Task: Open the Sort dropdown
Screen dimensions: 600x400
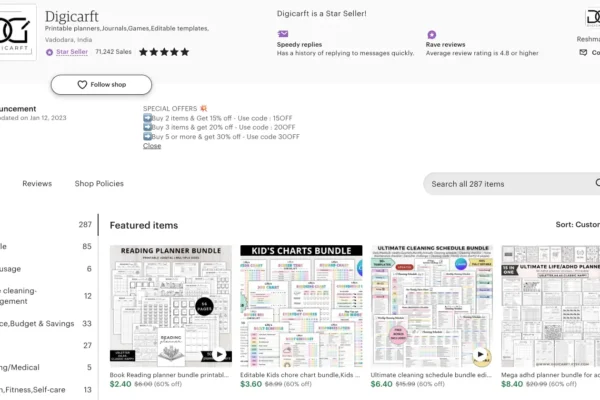Action: click(x=577, y=225)
